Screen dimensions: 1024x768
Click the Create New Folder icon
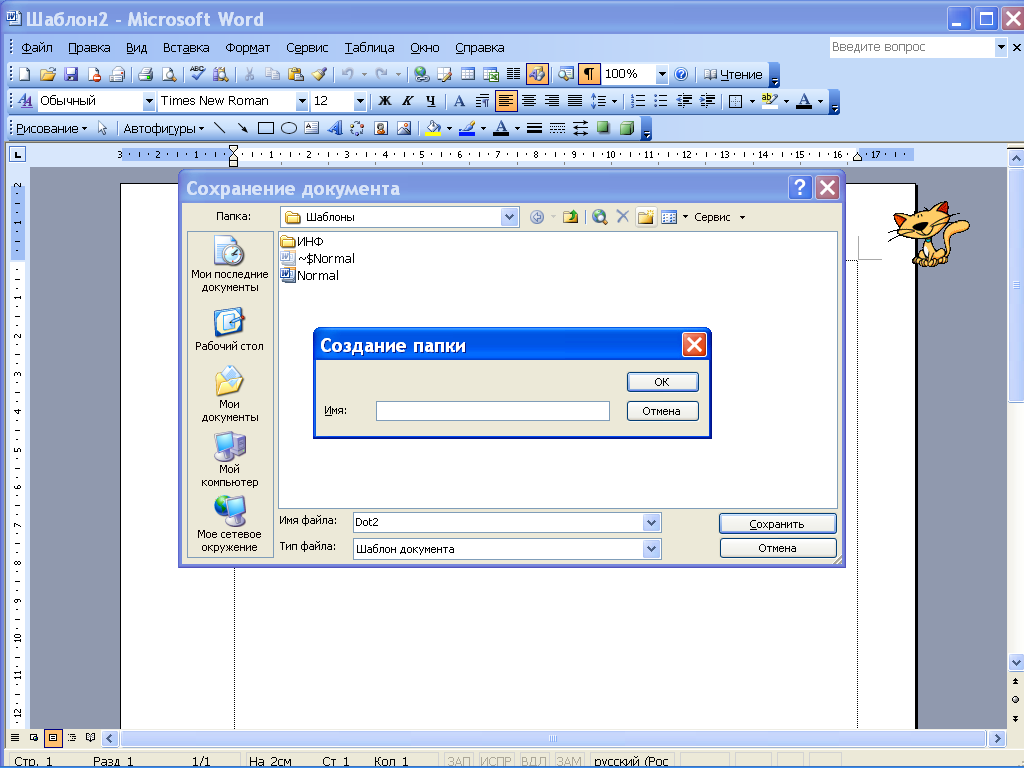[645, 217]
